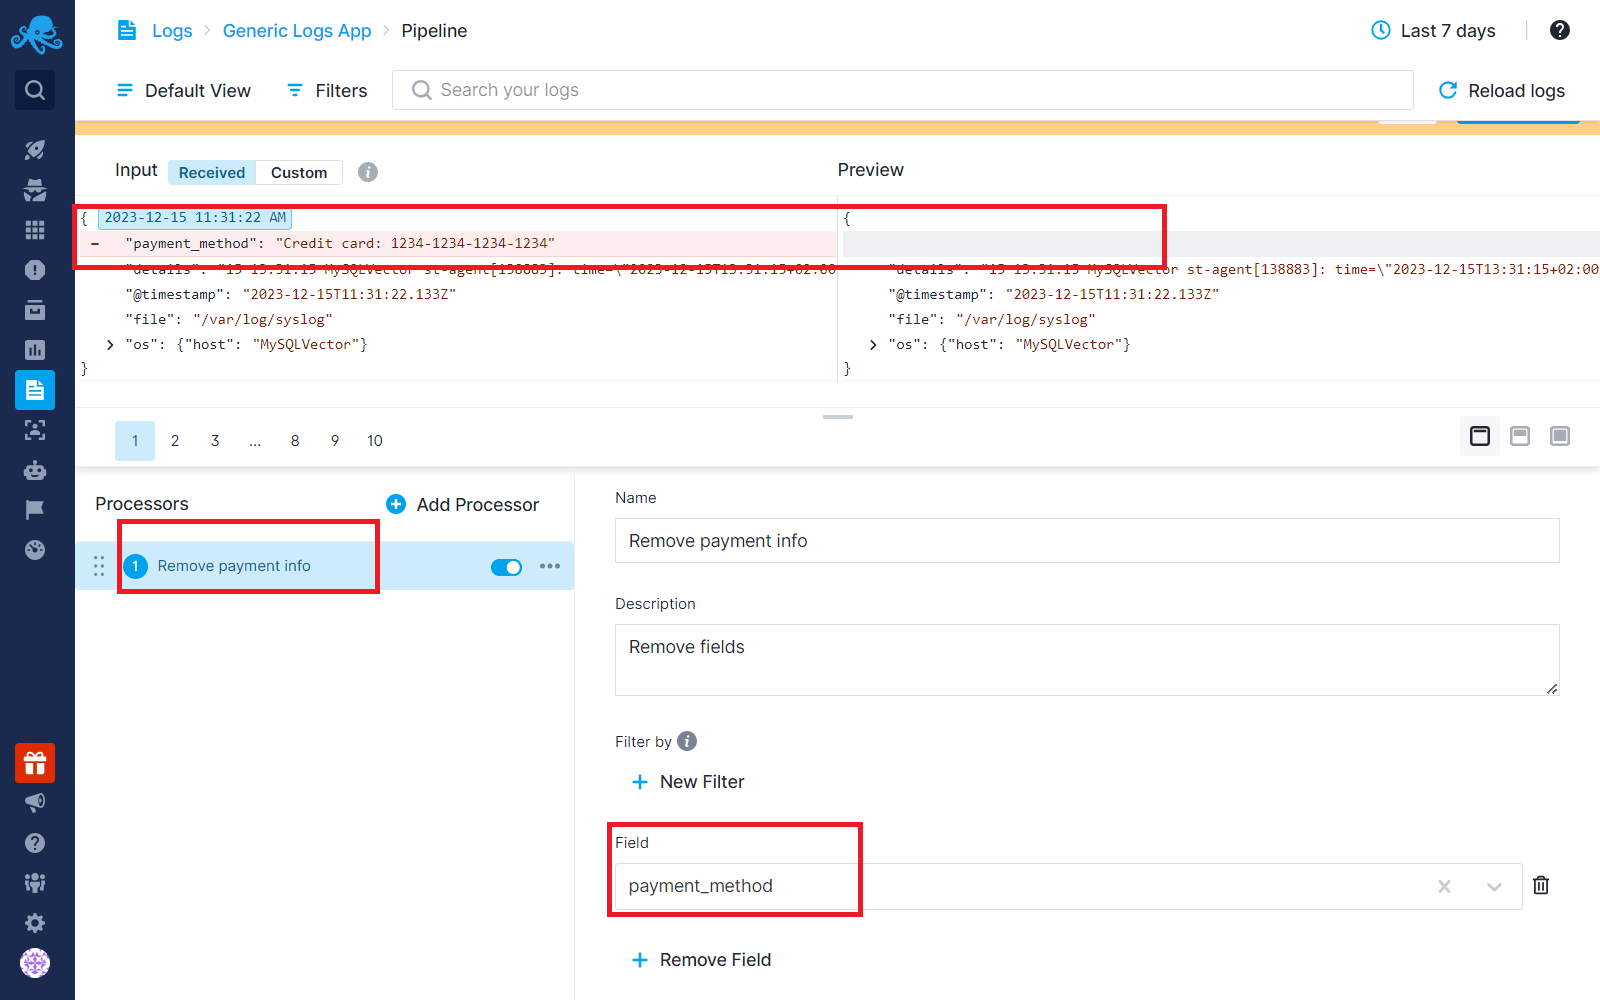Click the 2023-12-15 11:31:22 AM timestamp tag
The height and width of the screenshot is (1000, 1600).
(x=195, y=218)
